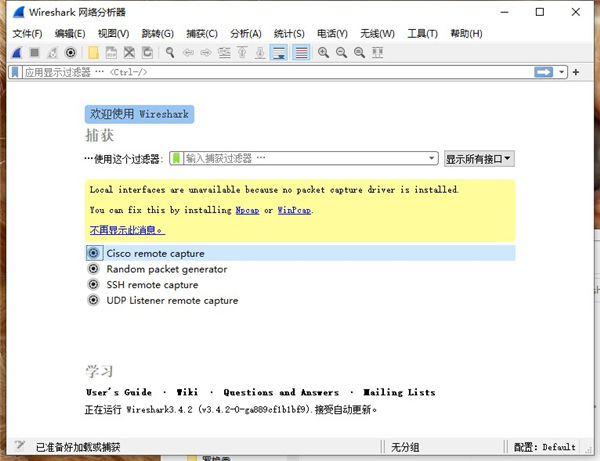The image size is (600, 461).
Task: Select the UDP Listener remote capture row
Action: pyautogui.click(x=300, y=300)
